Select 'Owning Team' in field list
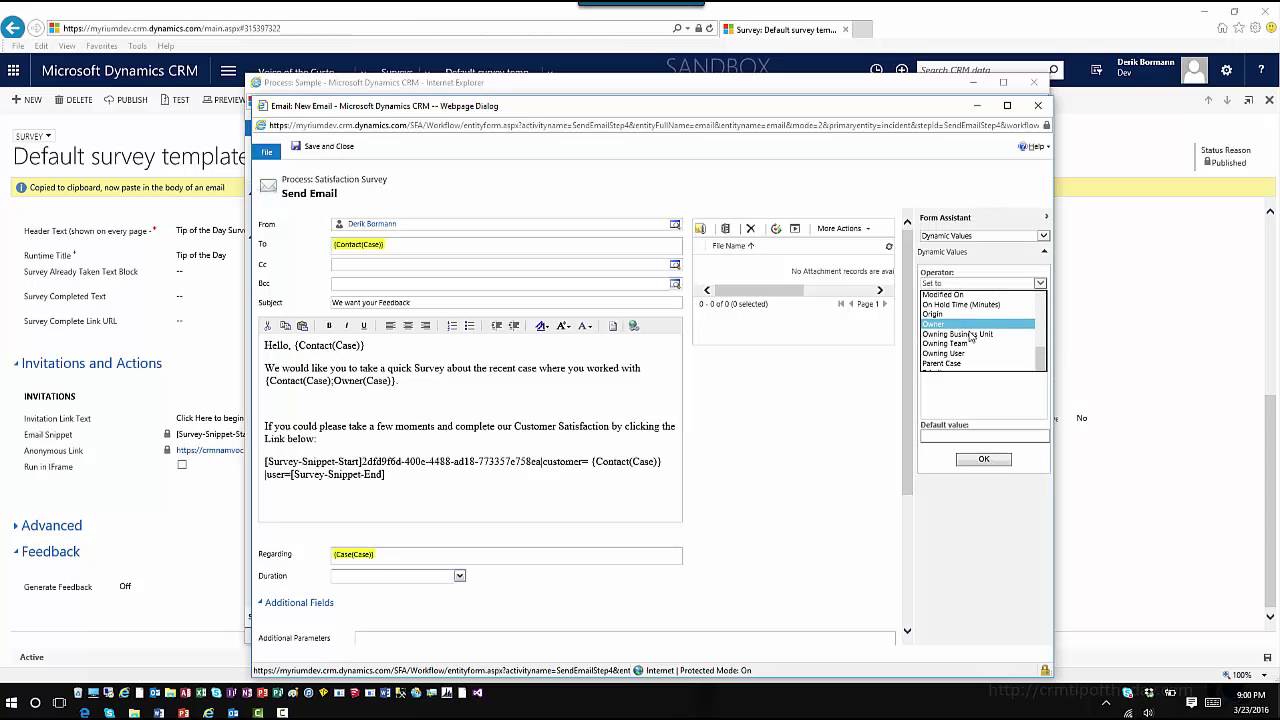 pos(944,343)
